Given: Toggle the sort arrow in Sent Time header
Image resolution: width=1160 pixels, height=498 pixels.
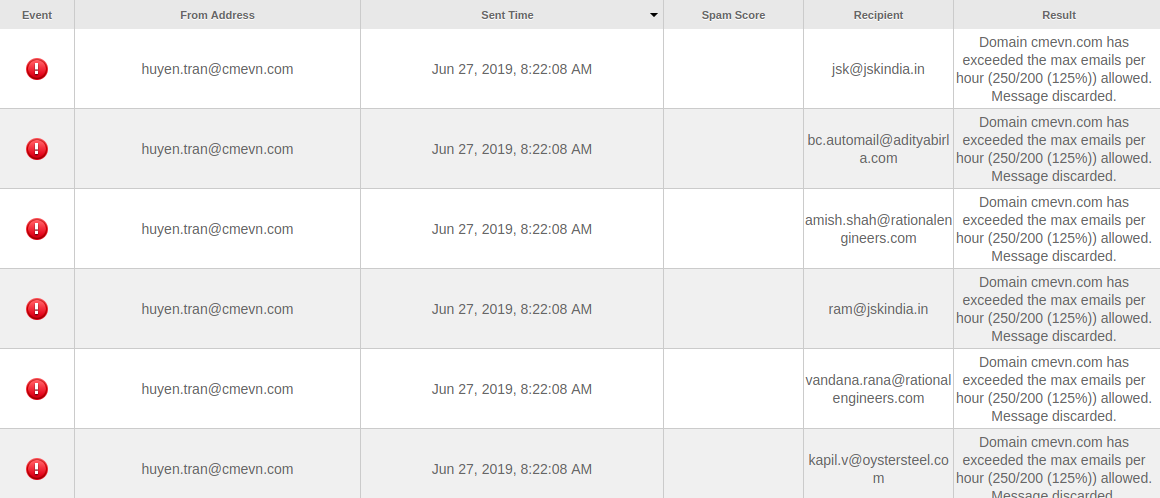Looking at the screenshot, I should tap(653, 15).
